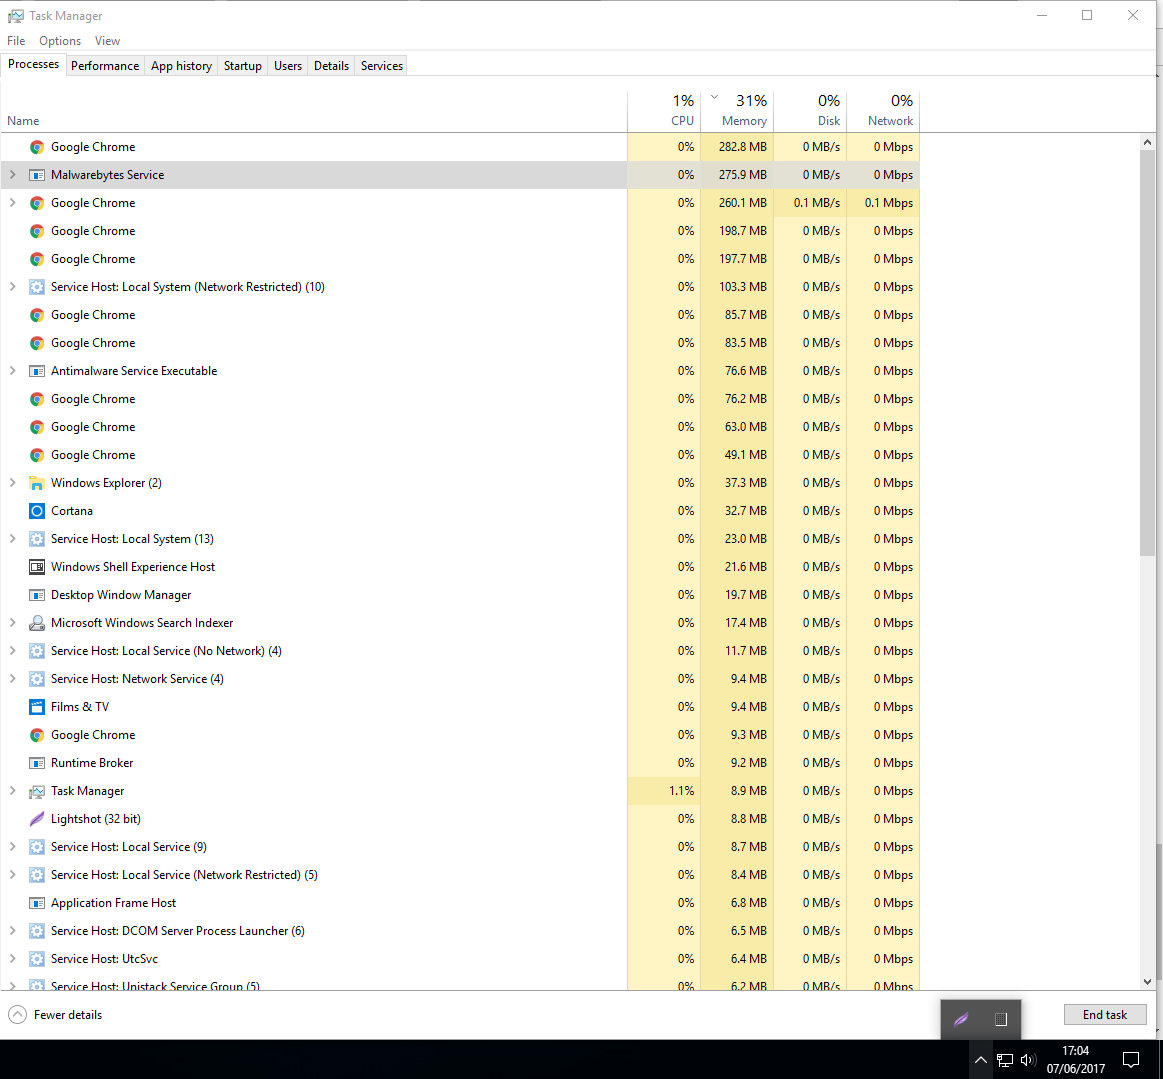
Task: Click gear icon of Service Host: DCOM Server Process Launcher
Action: click(x=36, y=931)
